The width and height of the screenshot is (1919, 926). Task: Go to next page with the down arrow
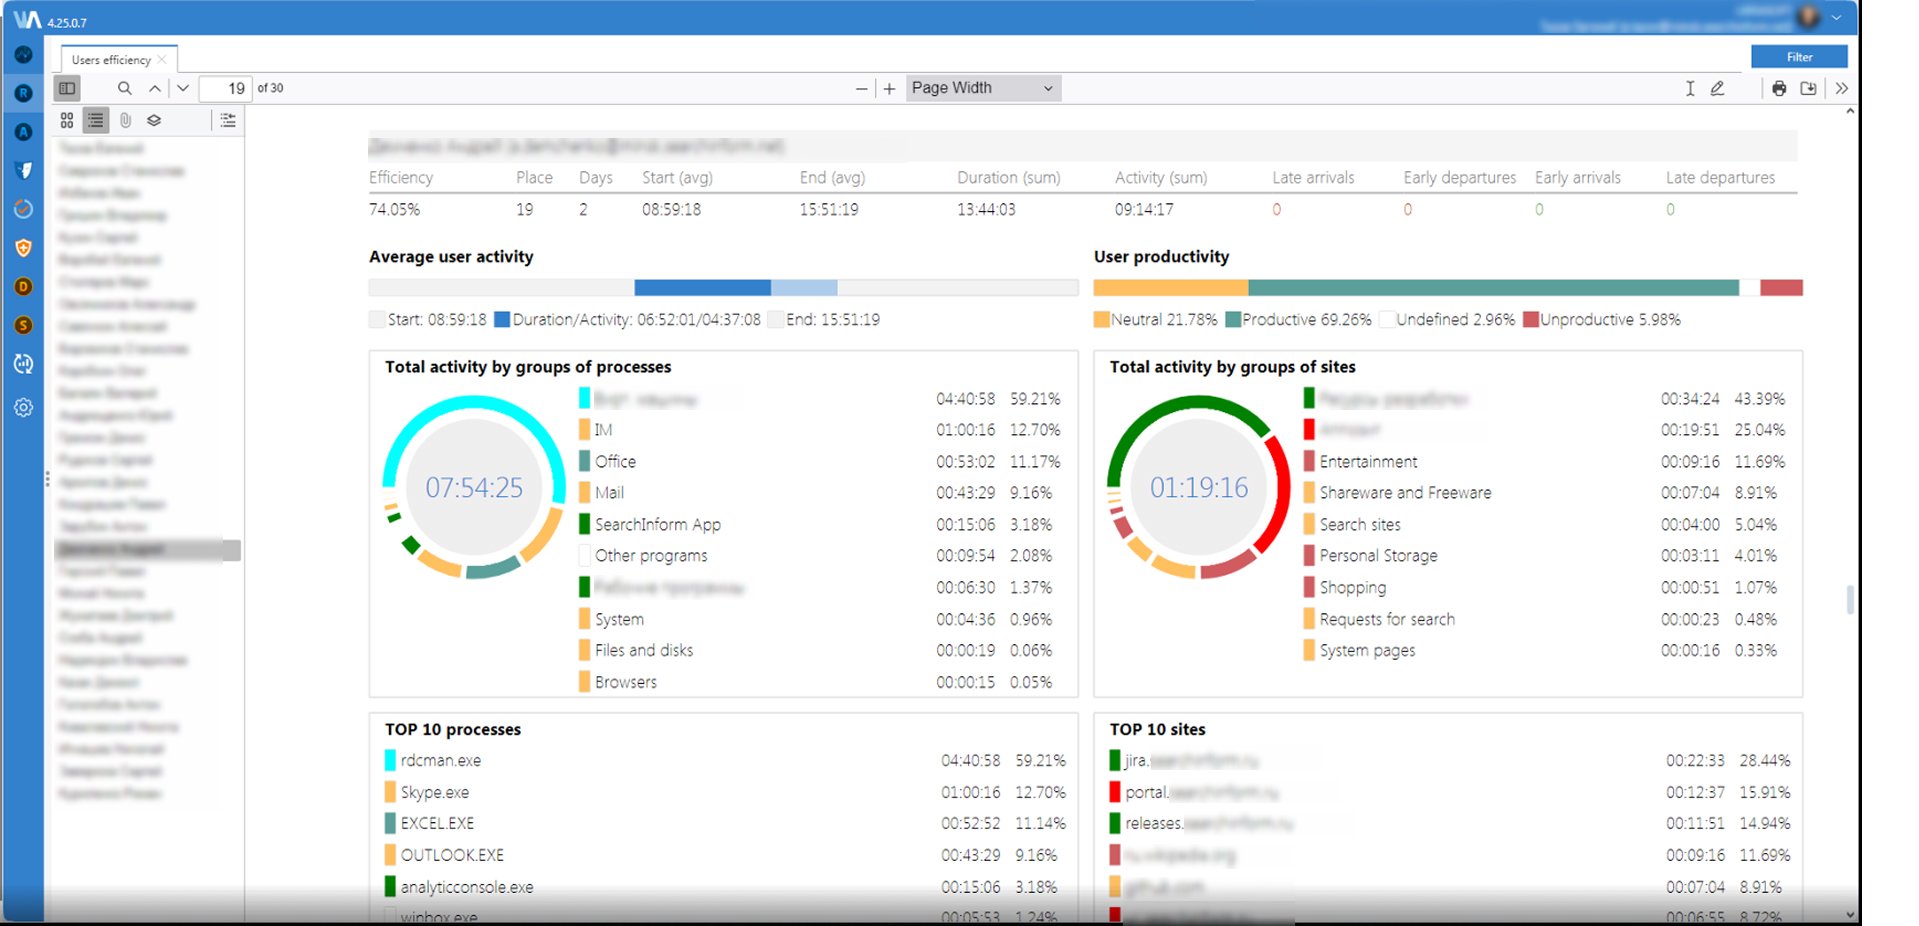(x=183, y=88)
